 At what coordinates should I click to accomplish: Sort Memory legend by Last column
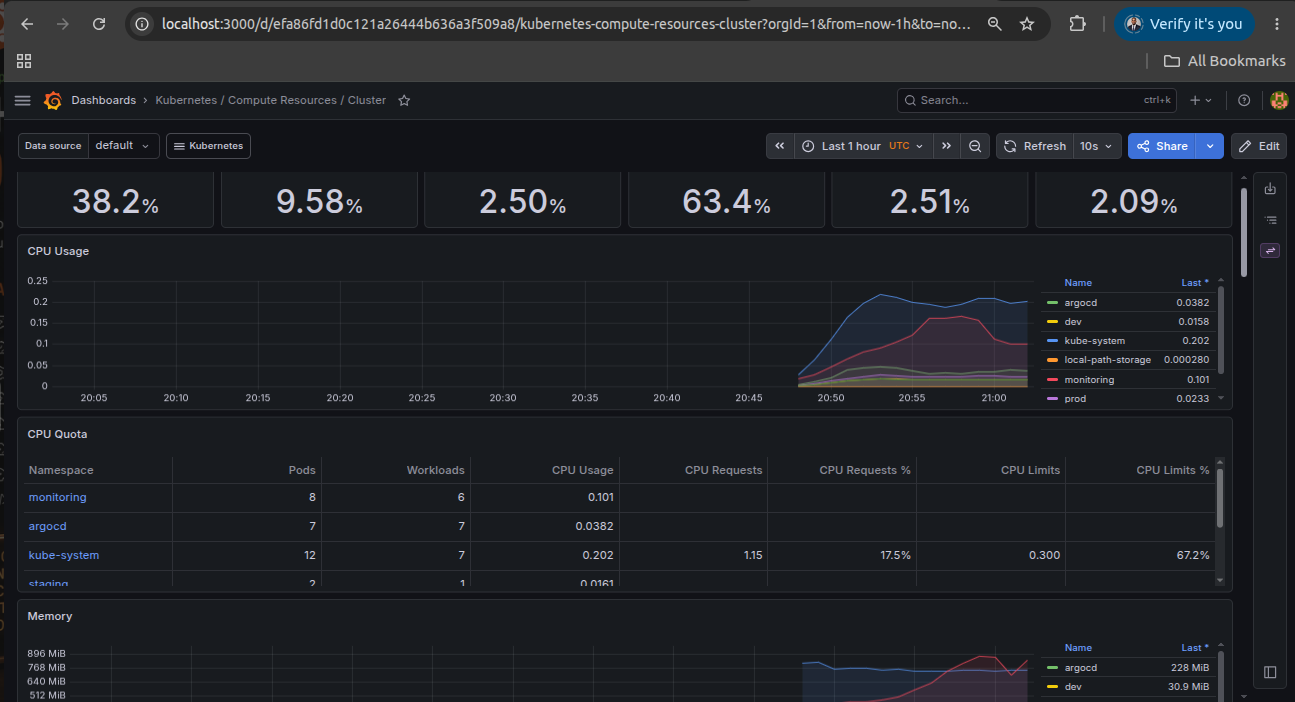pyautogui.click(x=1194, y=648)
